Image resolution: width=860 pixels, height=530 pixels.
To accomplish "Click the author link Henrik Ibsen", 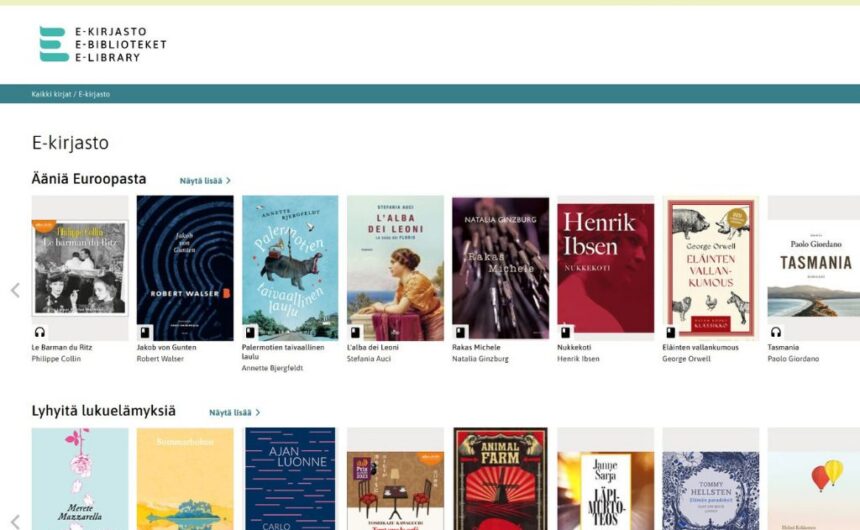I will click(x=578, y=359).
